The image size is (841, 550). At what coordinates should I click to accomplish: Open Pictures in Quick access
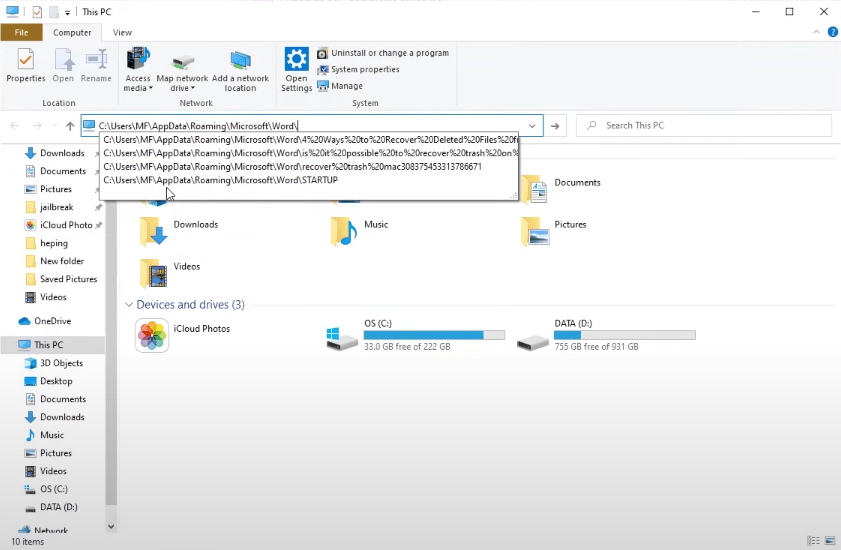pos(56,189)
